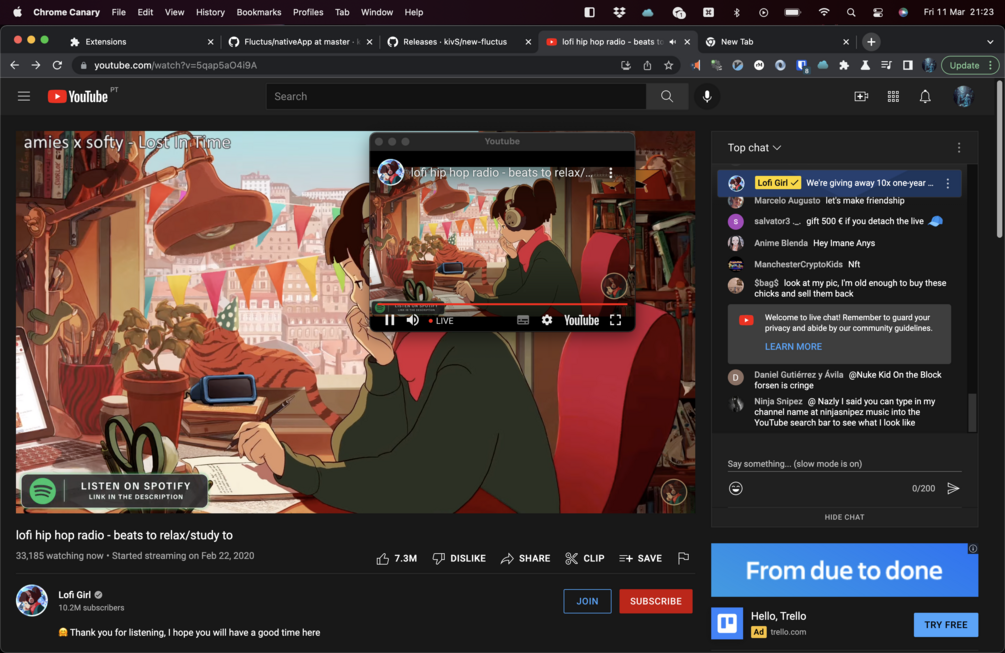The image size is (1005, 653).
Task: Mute volume in the Youtube mini window
Action: pyautogui.click(x=413, y=320)
